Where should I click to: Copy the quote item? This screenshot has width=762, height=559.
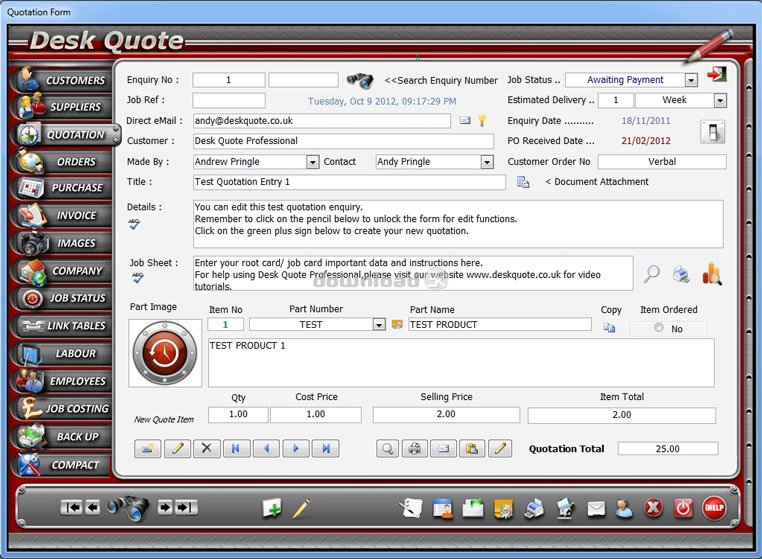tap(609, 328)
